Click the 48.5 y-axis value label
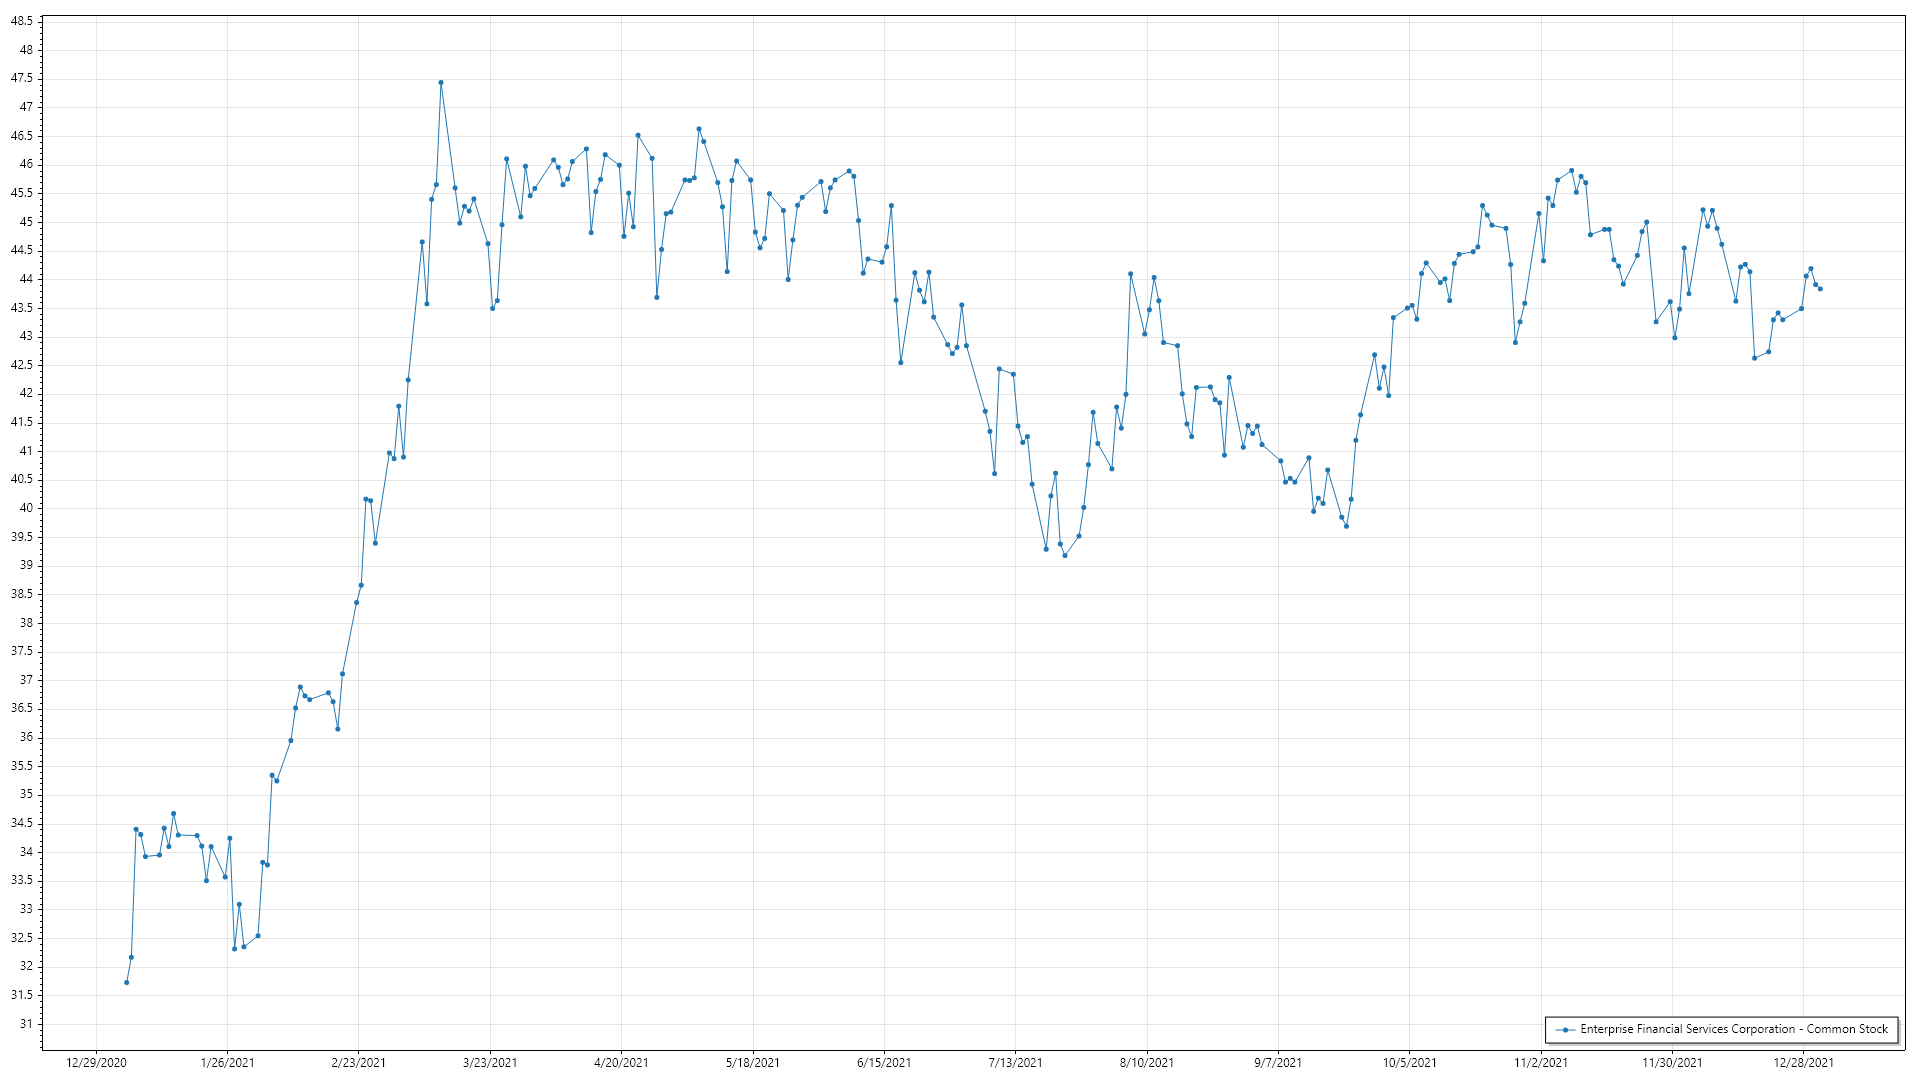This screenshot has height=1080, width=1920. (22, 21)
